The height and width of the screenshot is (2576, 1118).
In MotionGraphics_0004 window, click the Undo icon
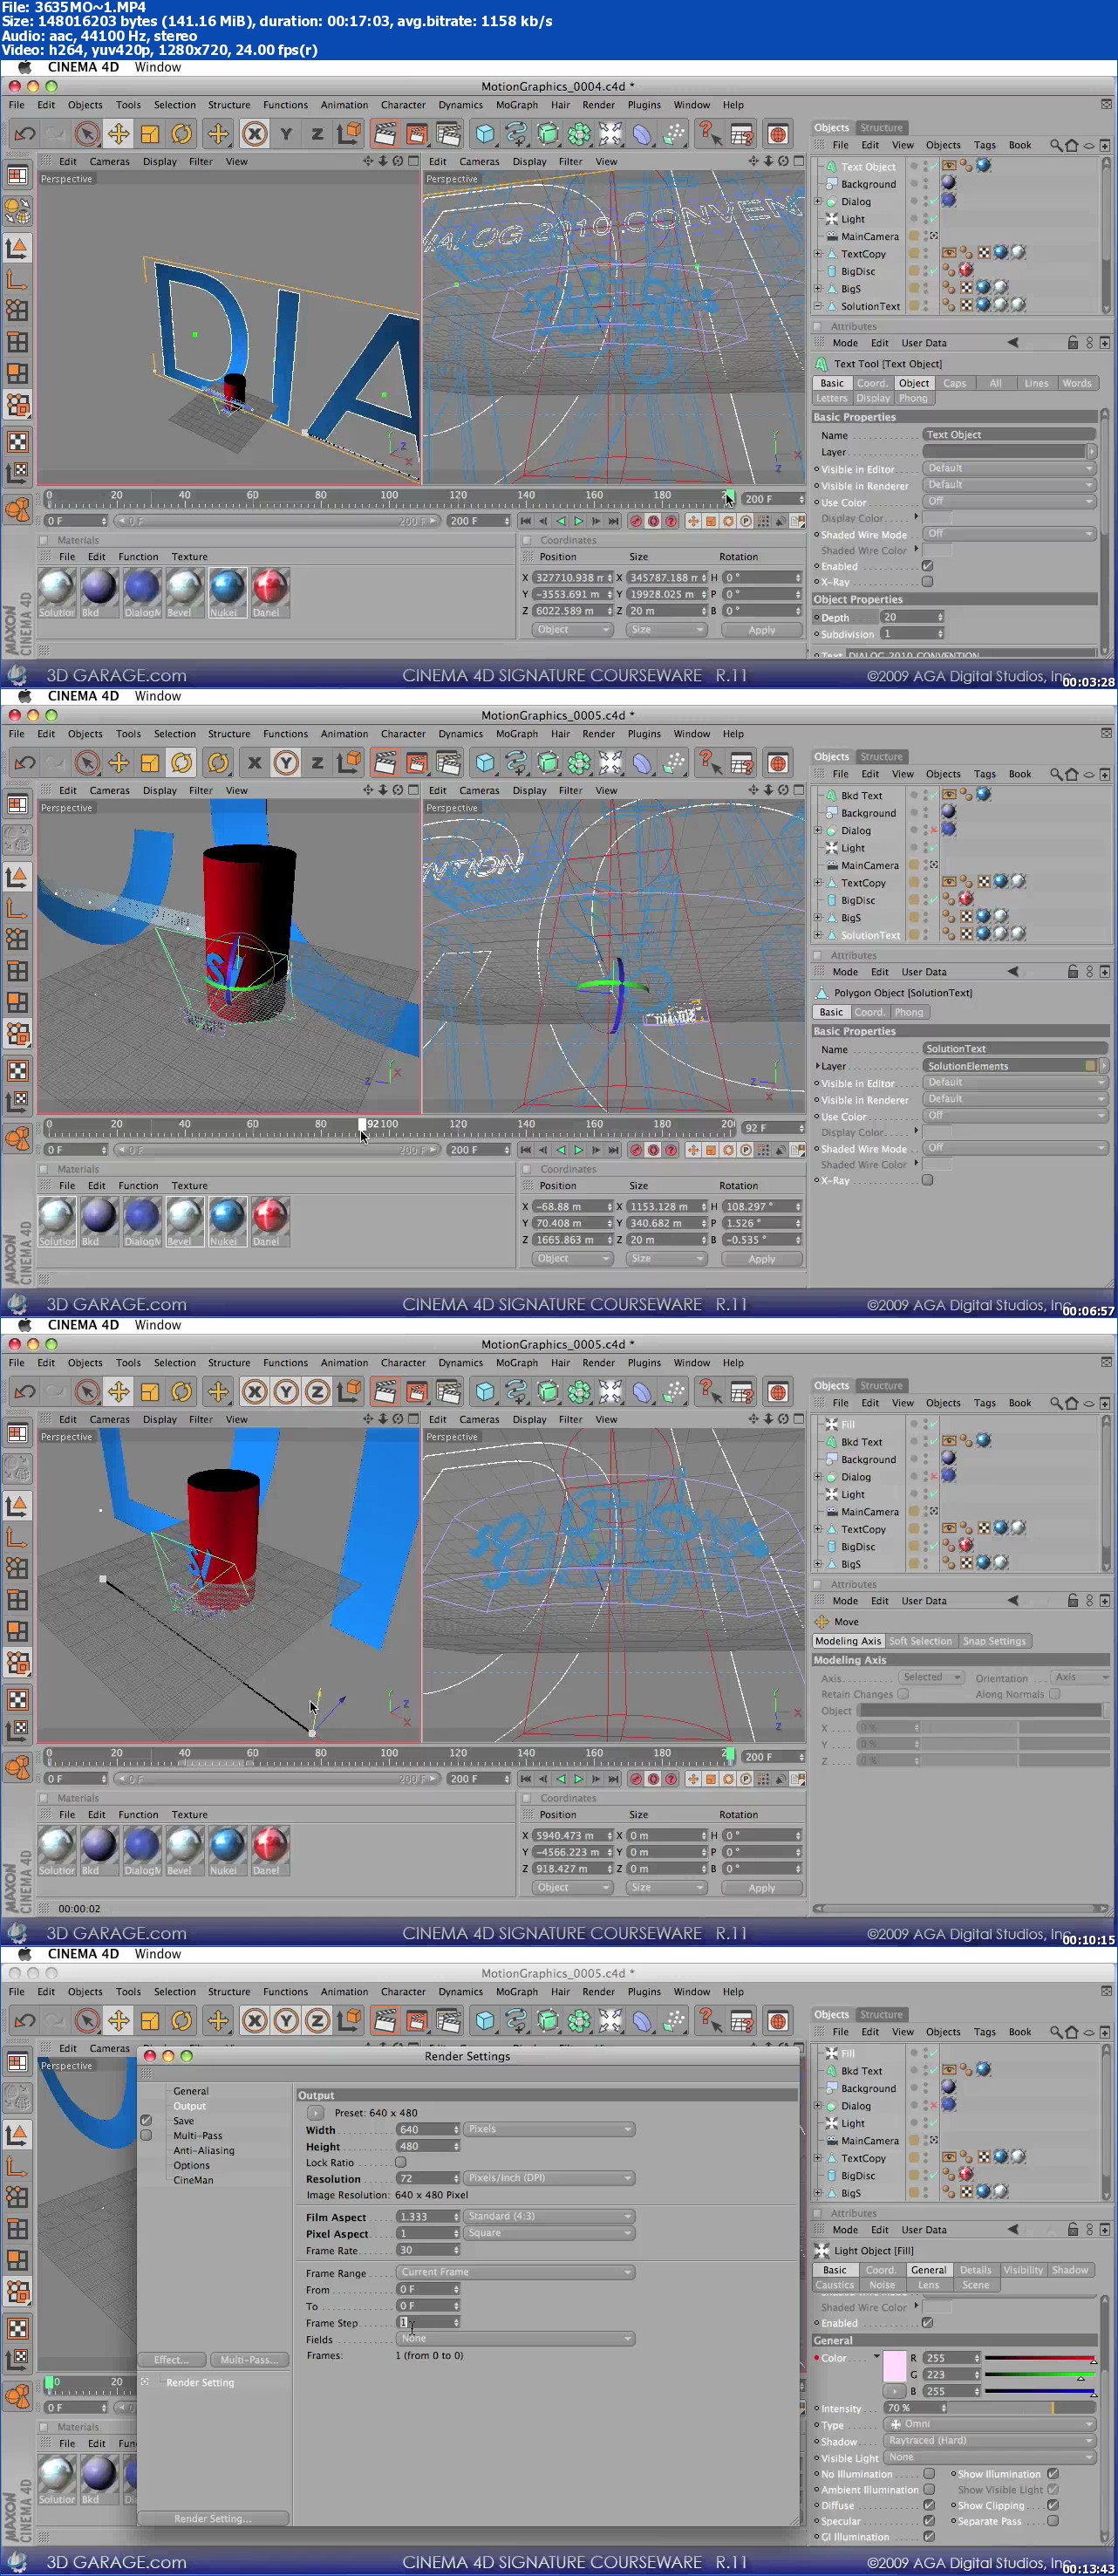[25, 134]
